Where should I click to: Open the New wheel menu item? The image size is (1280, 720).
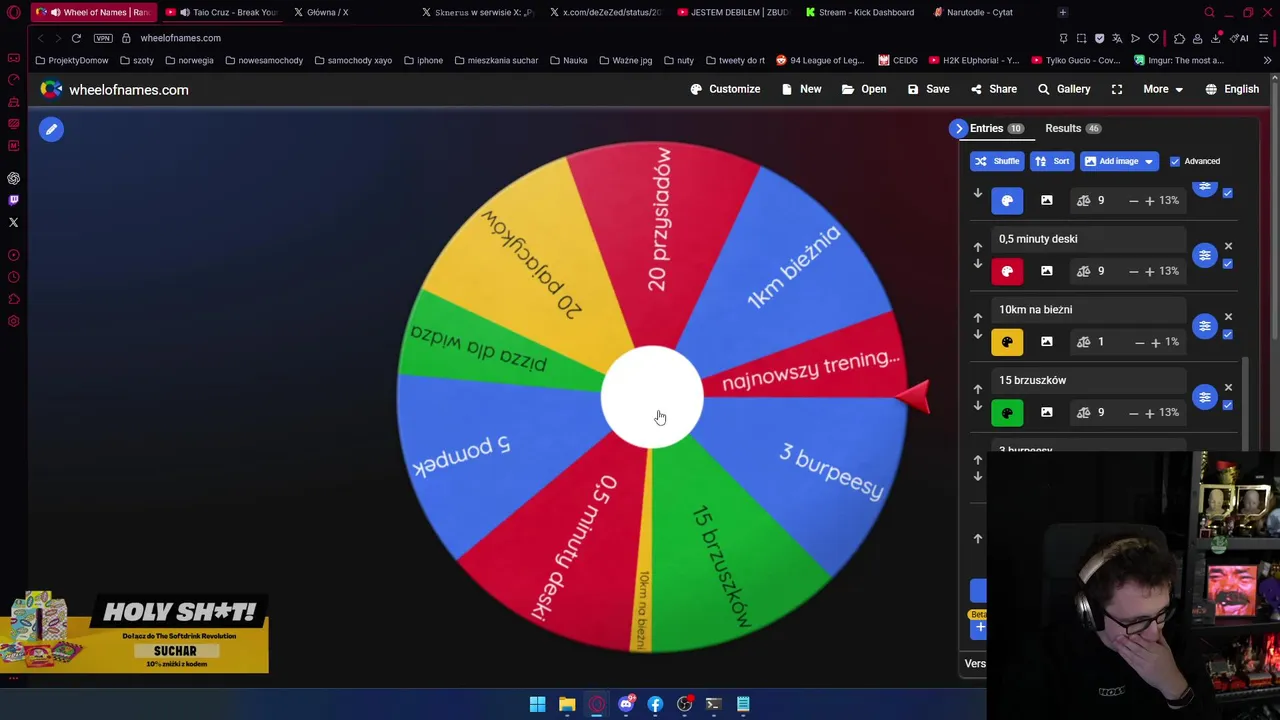pyautogui.click(x=802, y=89)
